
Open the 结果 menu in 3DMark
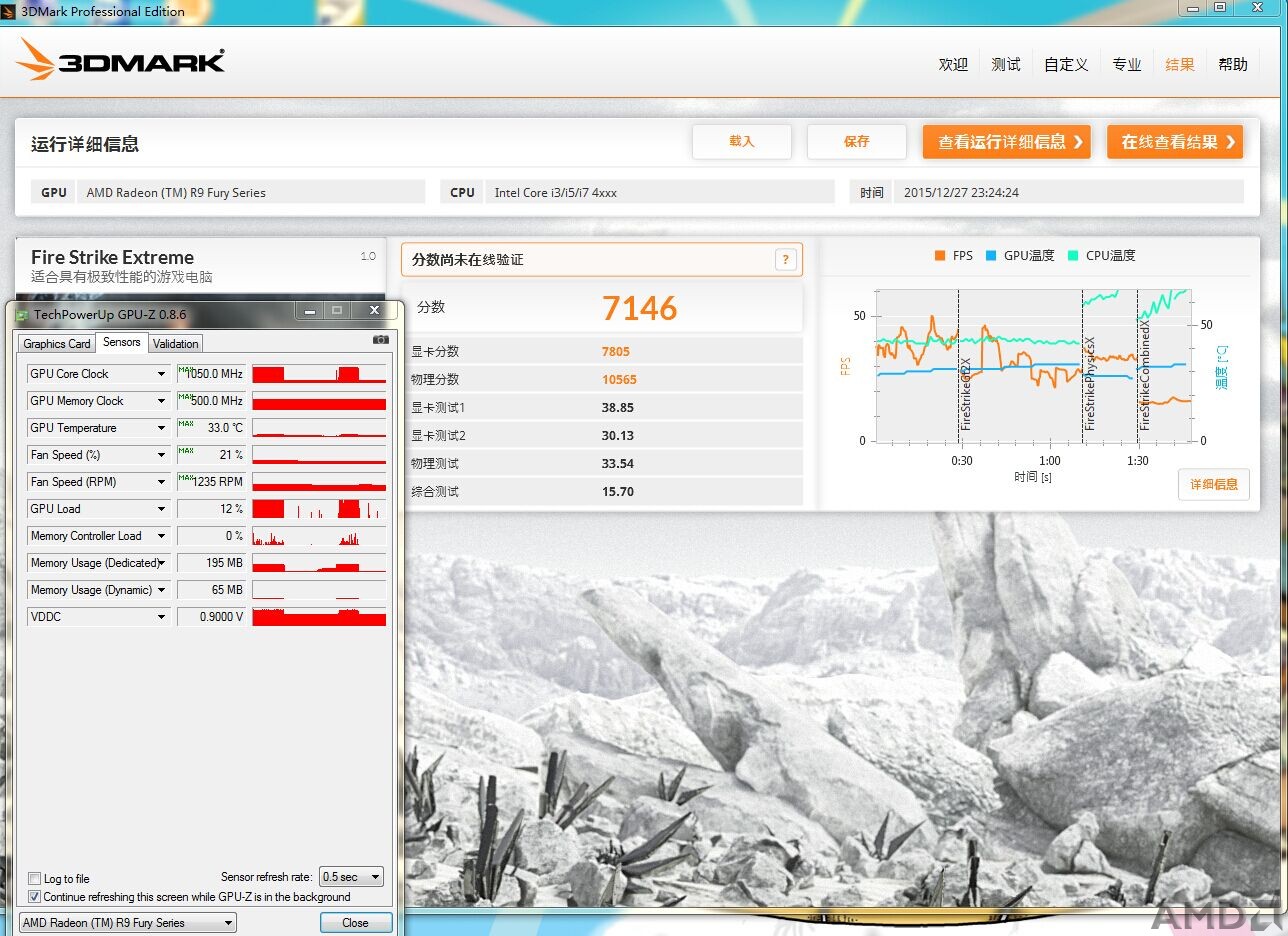point(1180,64)
